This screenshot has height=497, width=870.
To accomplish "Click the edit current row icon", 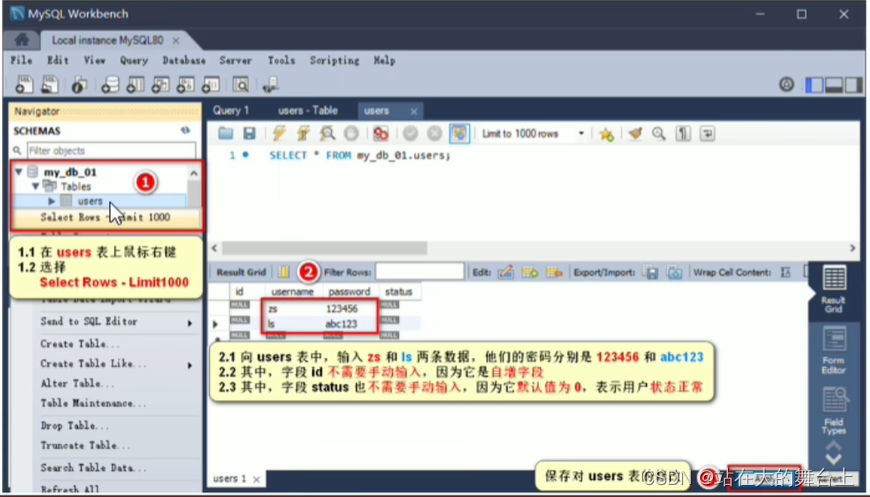I will 505,272.
